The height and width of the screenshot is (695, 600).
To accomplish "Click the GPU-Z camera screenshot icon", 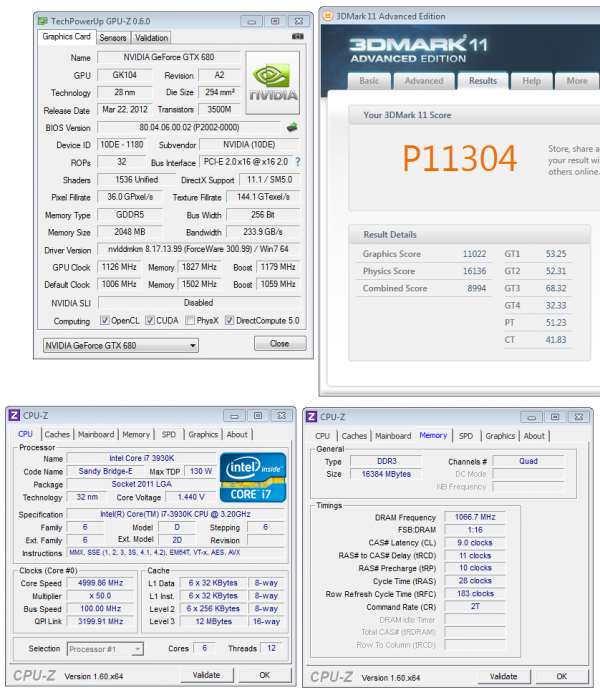I will click(x=298, y=36).
